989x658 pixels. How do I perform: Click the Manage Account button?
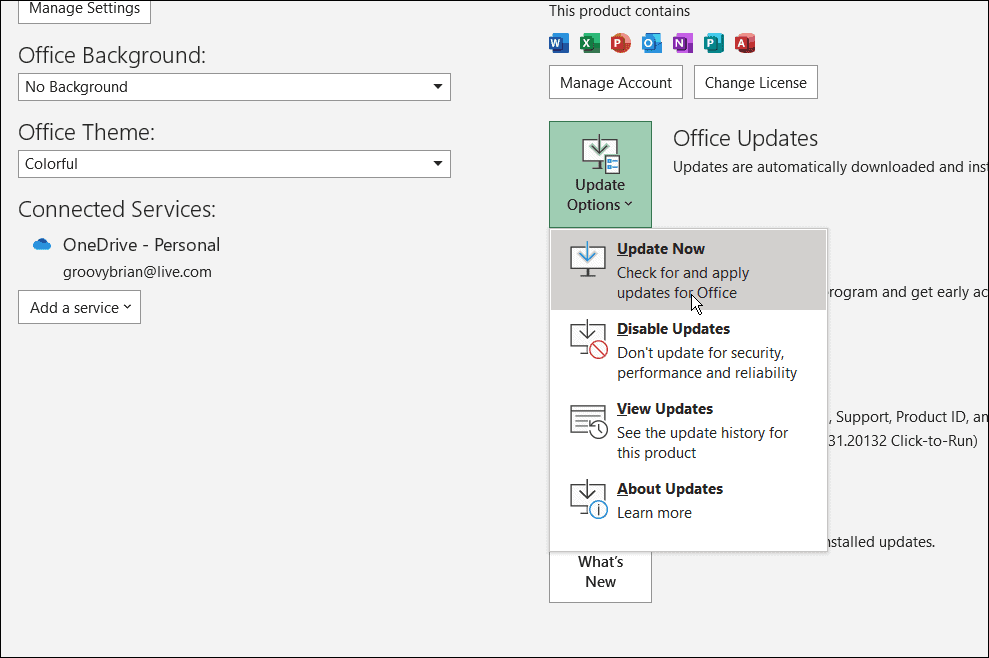tap(616, 83)
